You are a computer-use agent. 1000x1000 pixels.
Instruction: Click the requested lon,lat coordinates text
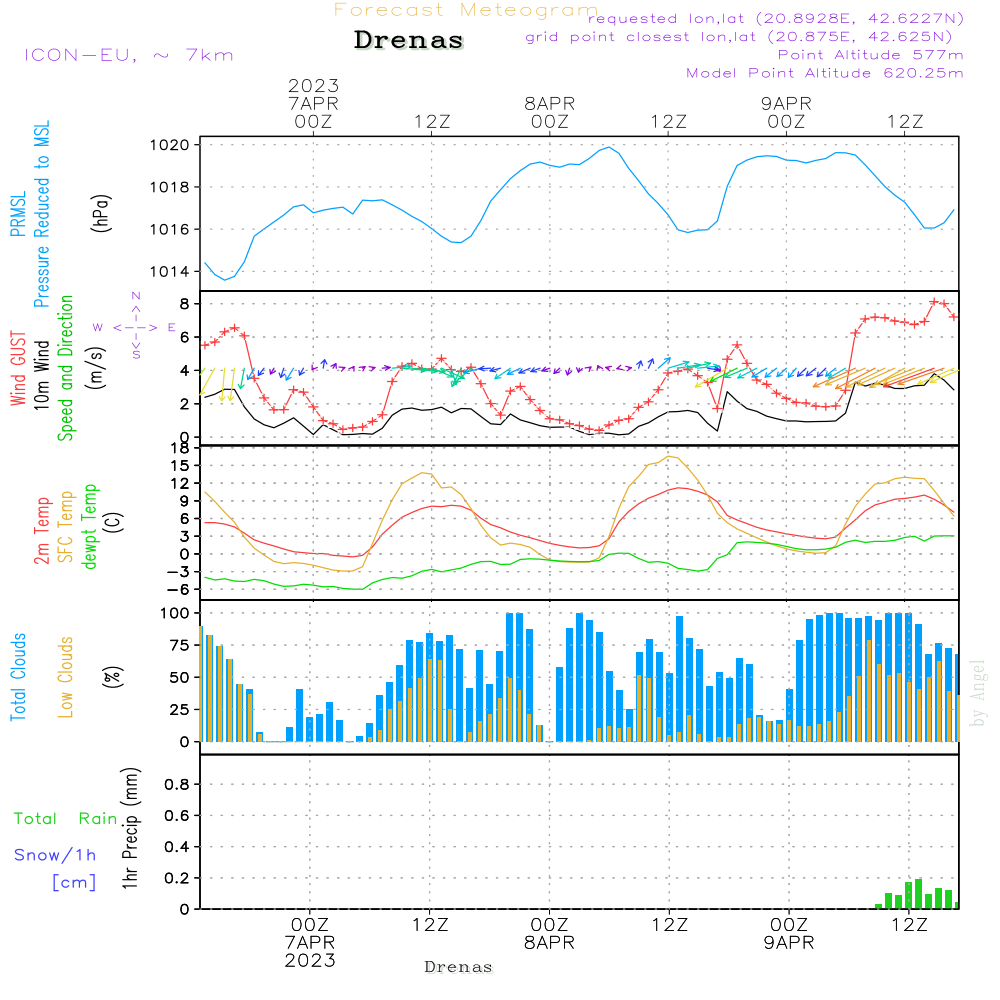click(x=775, y=19)
